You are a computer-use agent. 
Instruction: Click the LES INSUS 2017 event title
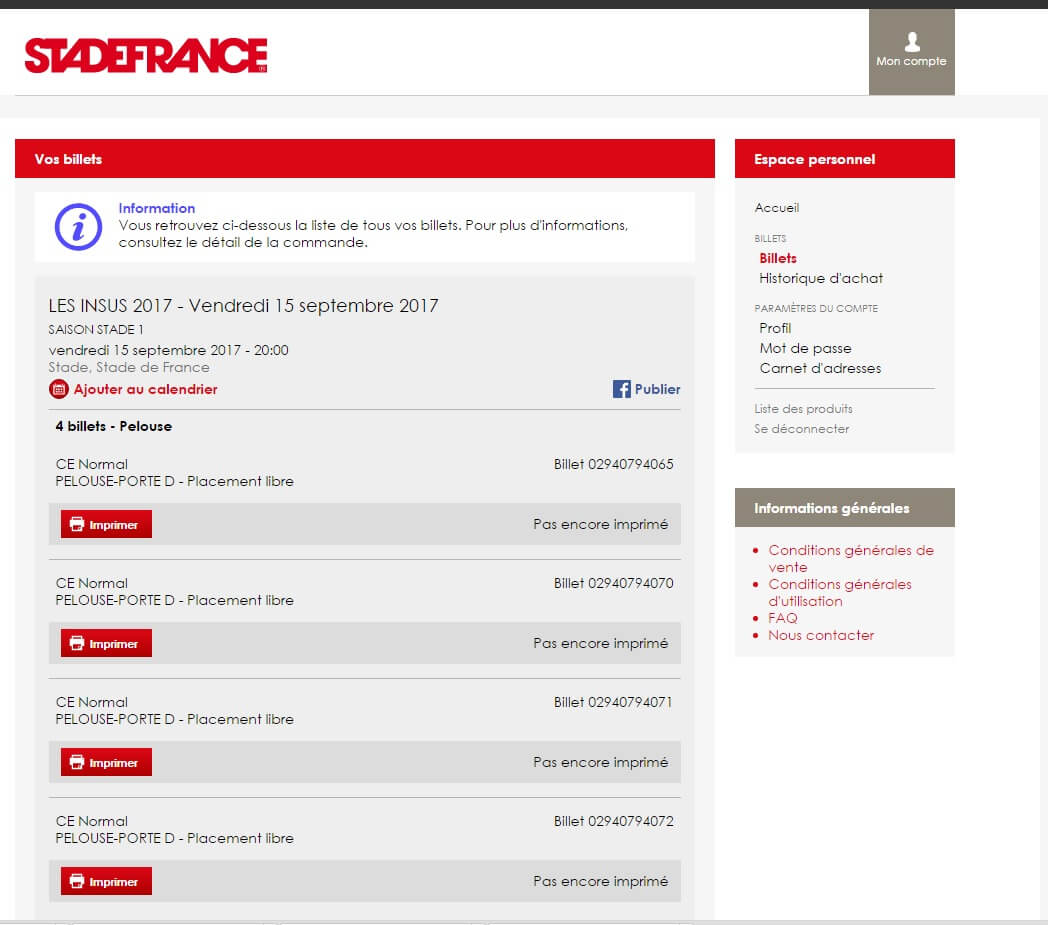click(243, 305)
